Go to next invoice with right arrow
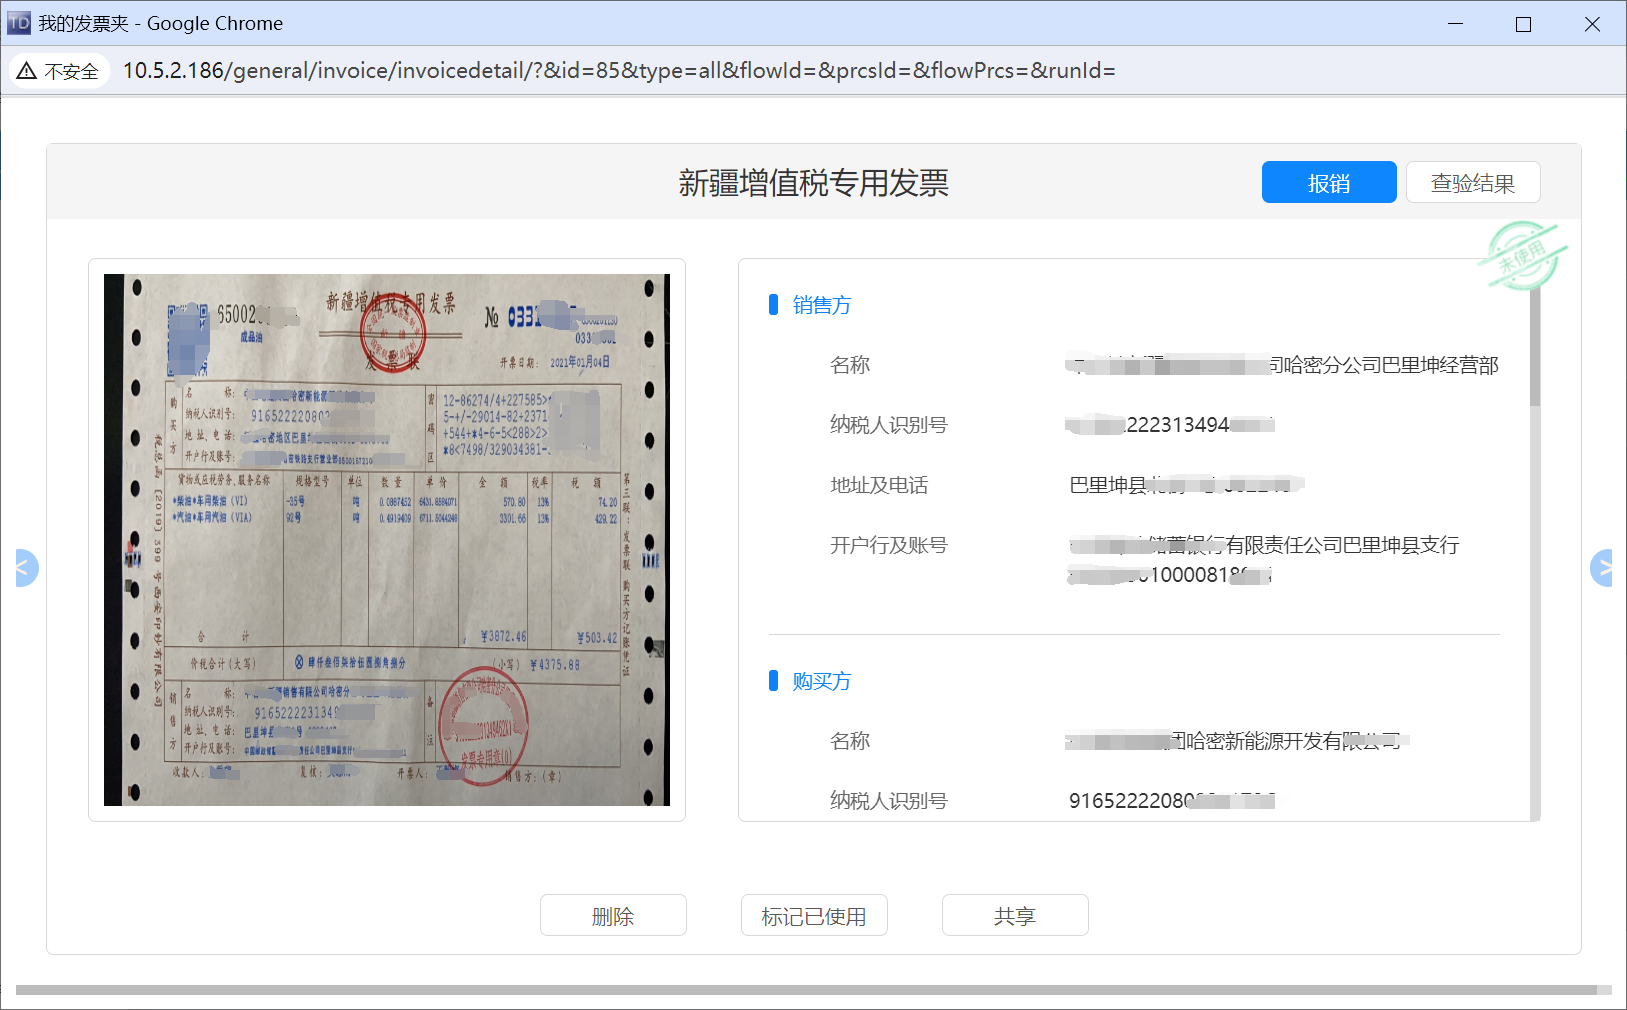The image size is (1627, 1010). (x=1602, y=568)
